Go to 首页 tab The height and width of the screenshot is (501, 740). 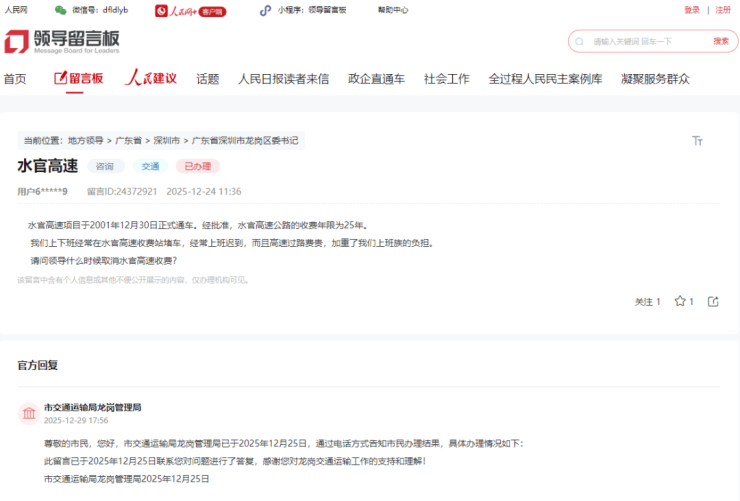point(15,79)
